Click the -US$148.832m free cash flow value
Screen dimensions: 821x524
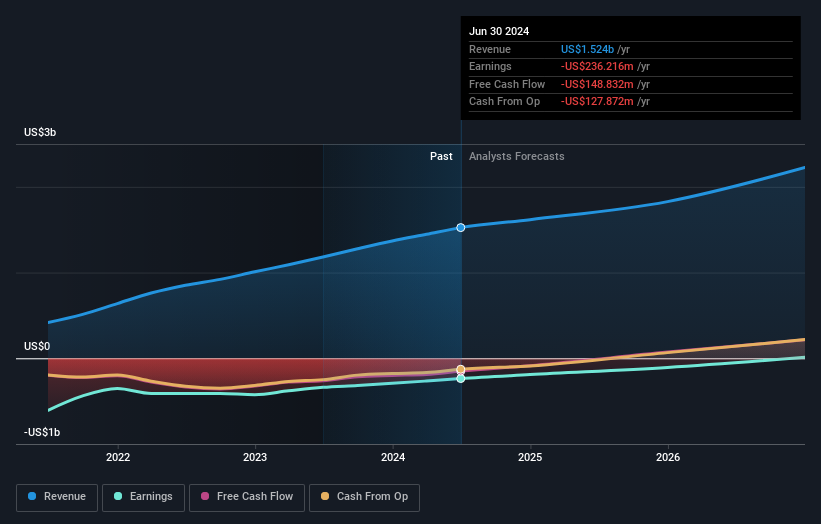click(x=597, y=84)
